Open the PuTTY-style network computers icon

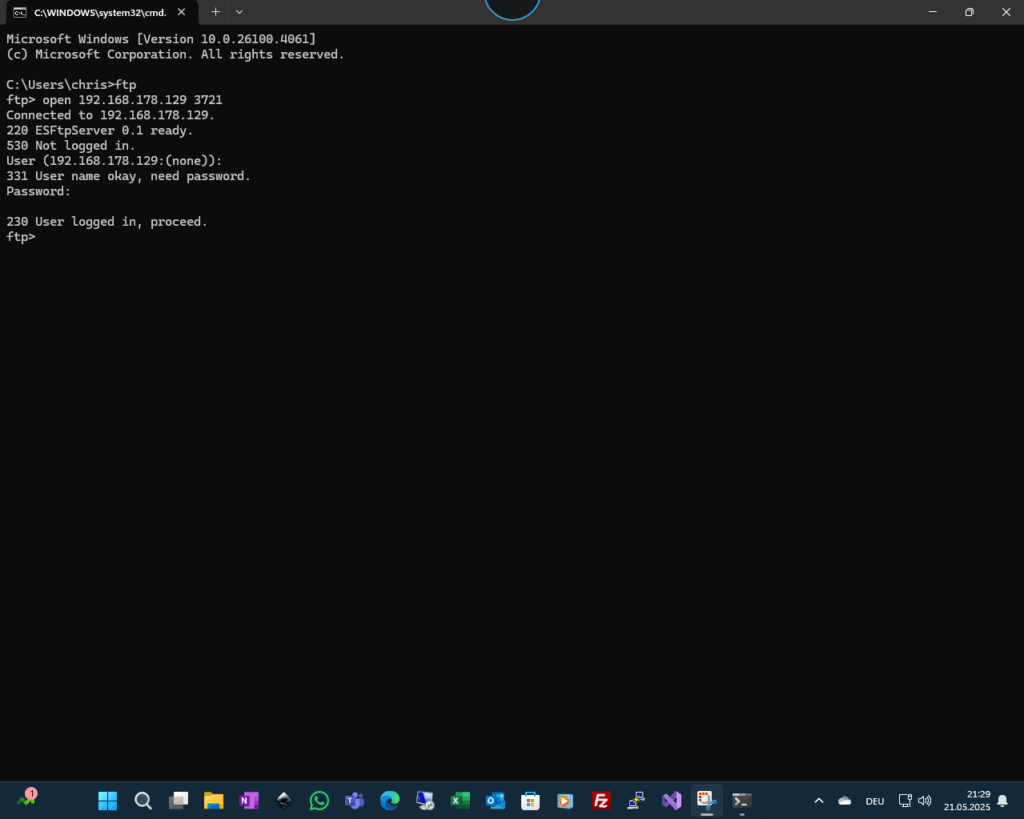click(x=636, y=801)
